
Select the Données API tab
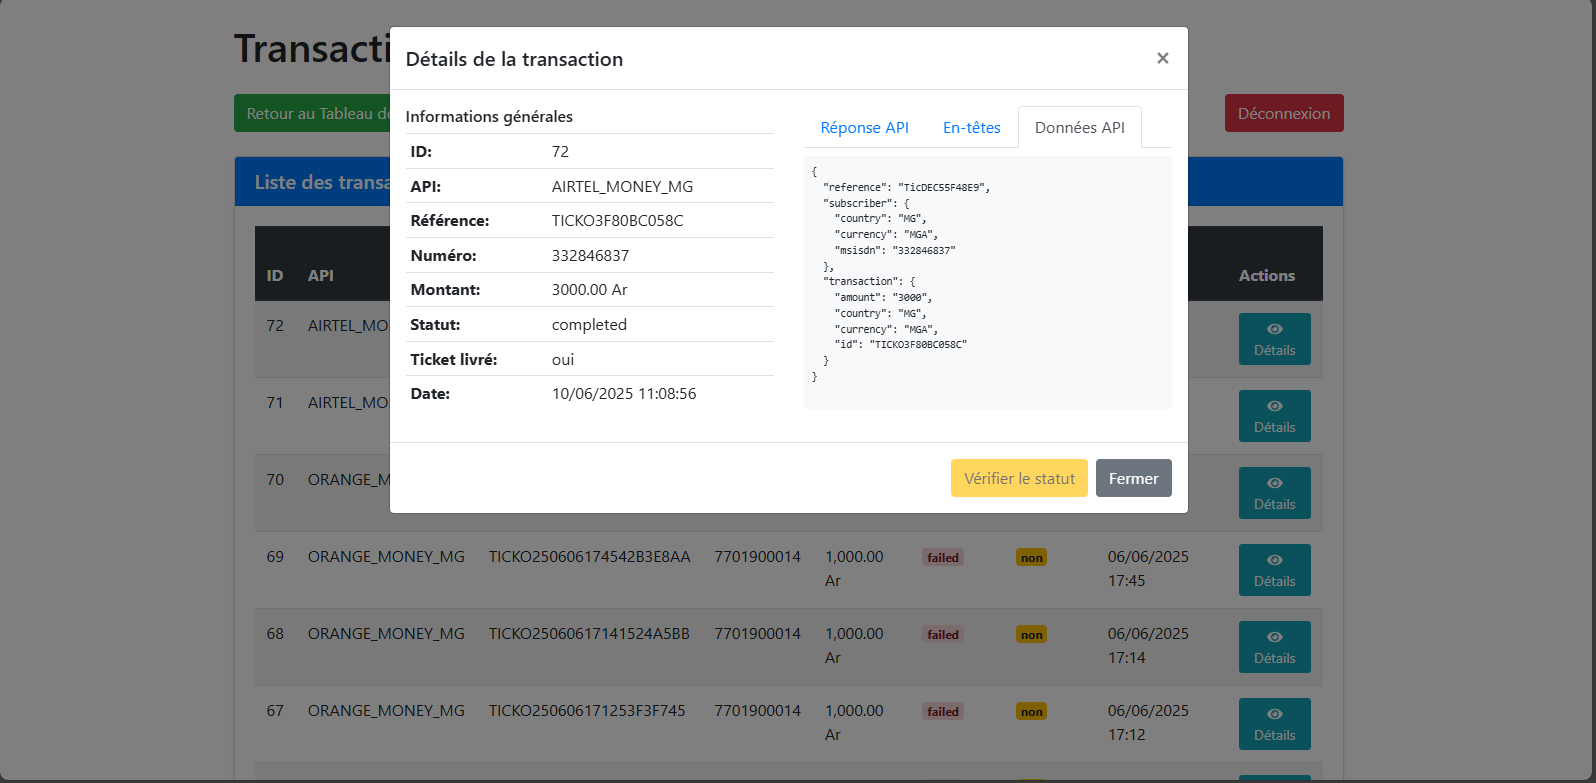pyautogui.click(x=1079, y=128)
